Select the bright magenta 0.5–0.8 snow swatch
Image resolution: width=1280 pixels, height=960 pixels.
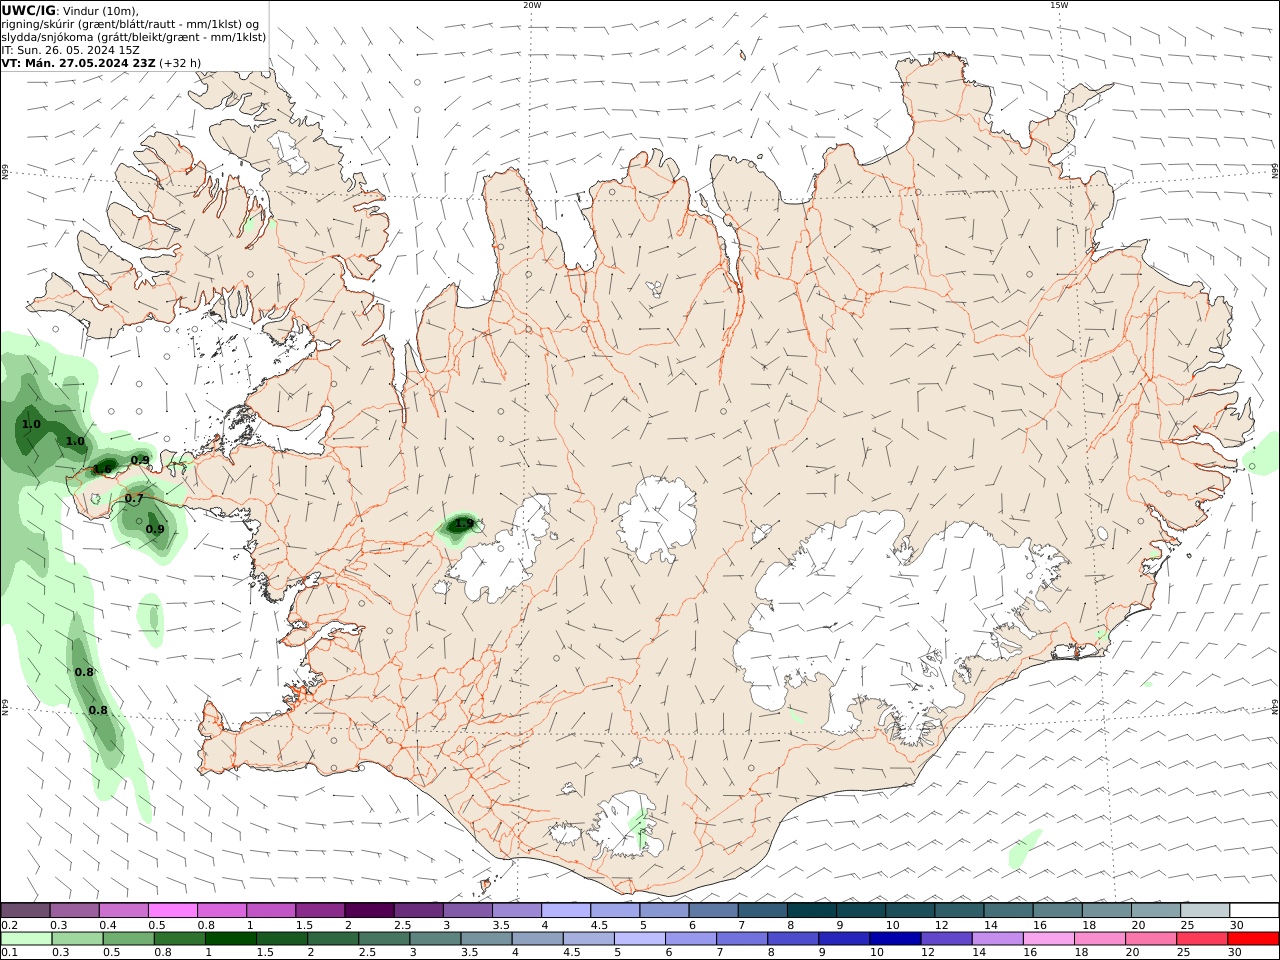(173, 910)
